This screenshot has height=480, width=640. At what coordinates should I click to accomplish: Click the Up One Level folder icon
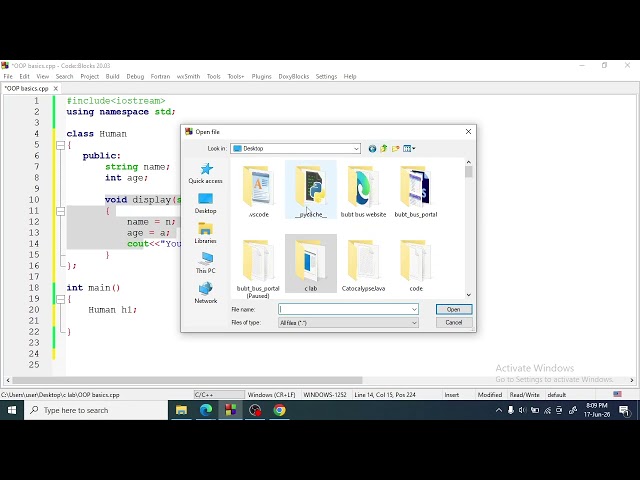click(384, 149)
